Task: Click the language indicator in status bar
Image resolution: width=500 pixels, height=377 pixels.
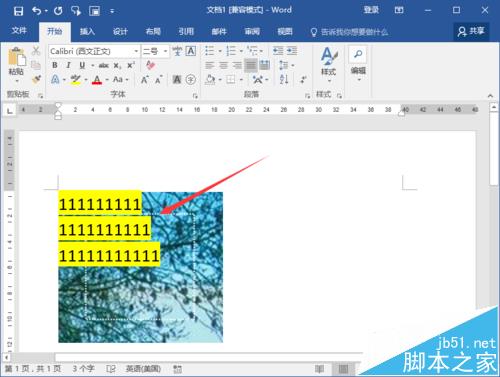Action: pos(143,369)
